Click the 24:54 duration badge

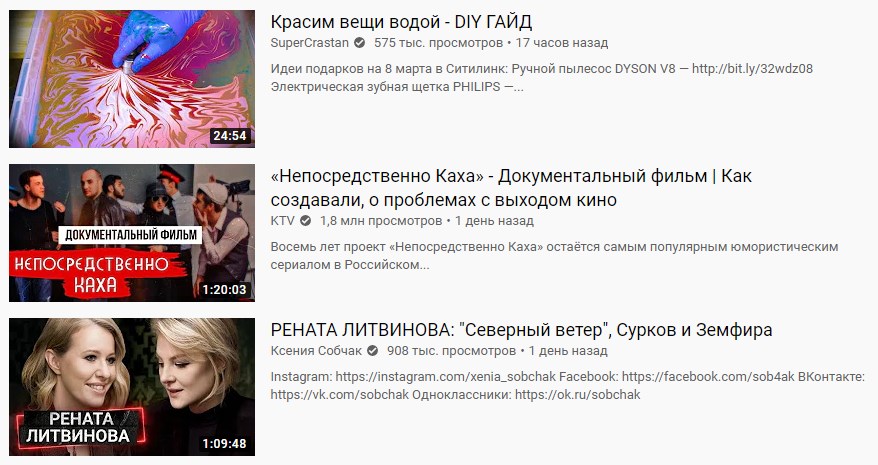[x=230, y=136]
